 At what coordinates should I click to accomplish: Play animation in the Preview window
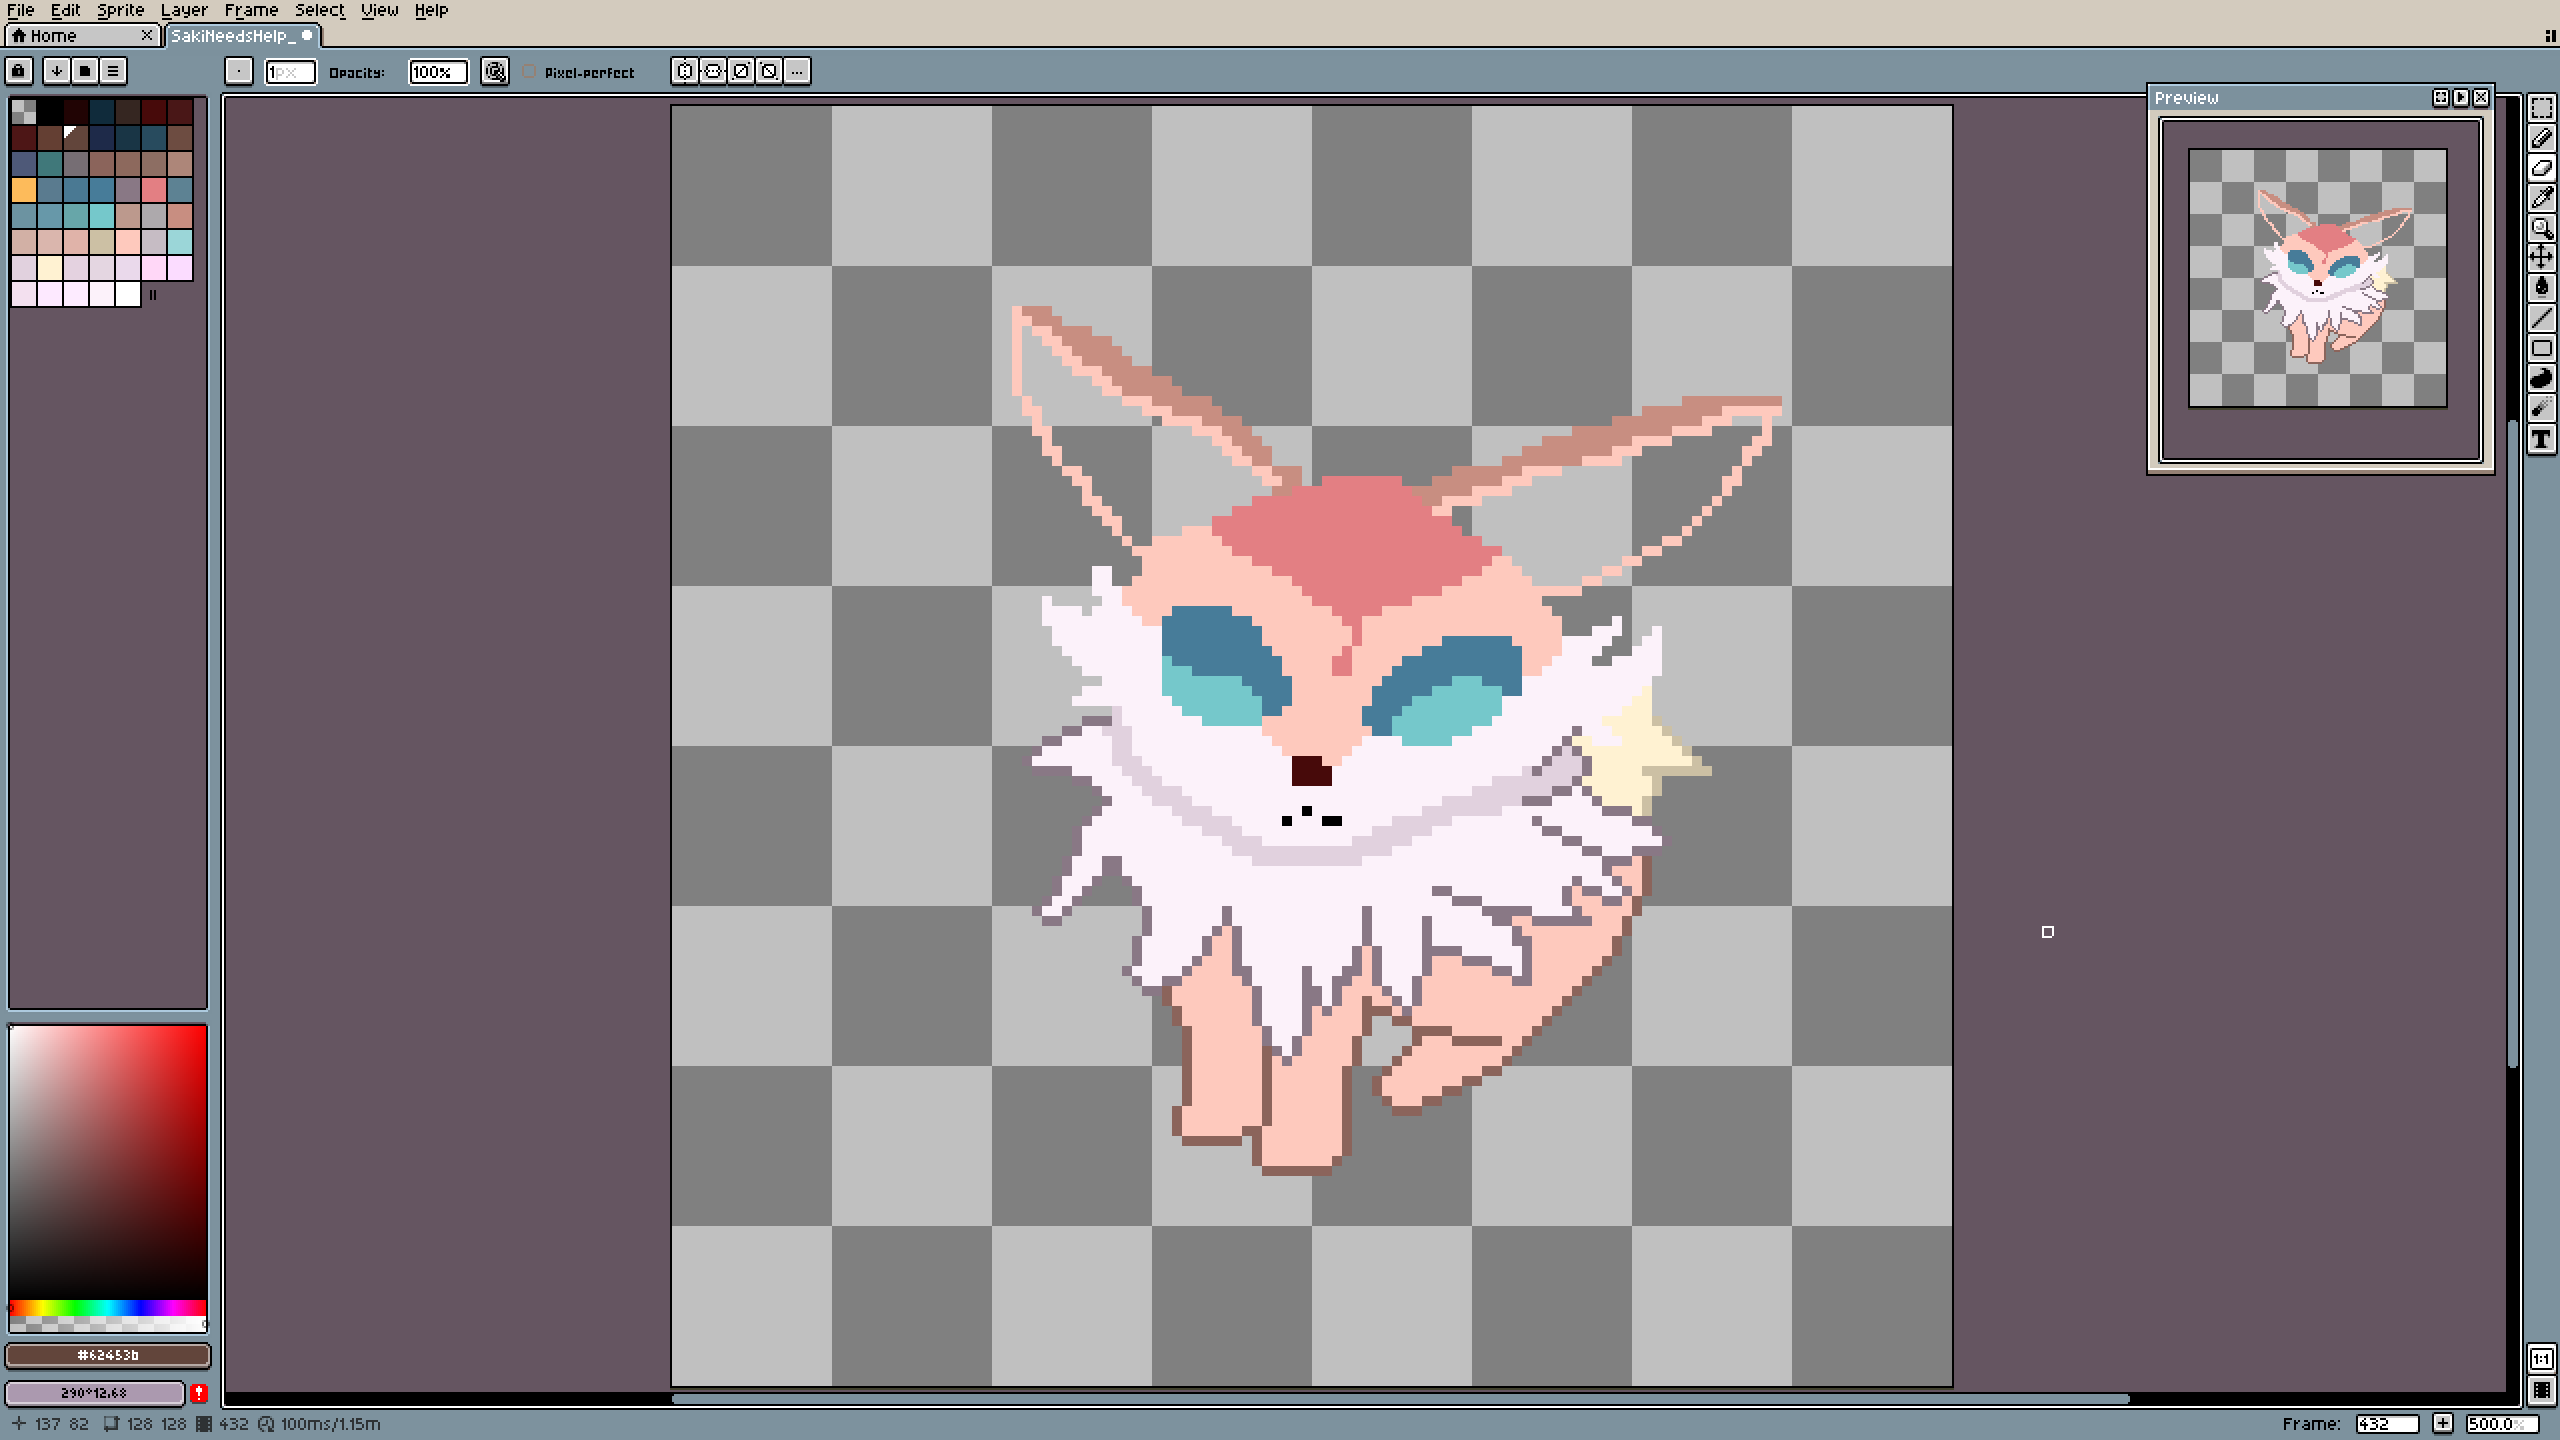[2461, 98]
